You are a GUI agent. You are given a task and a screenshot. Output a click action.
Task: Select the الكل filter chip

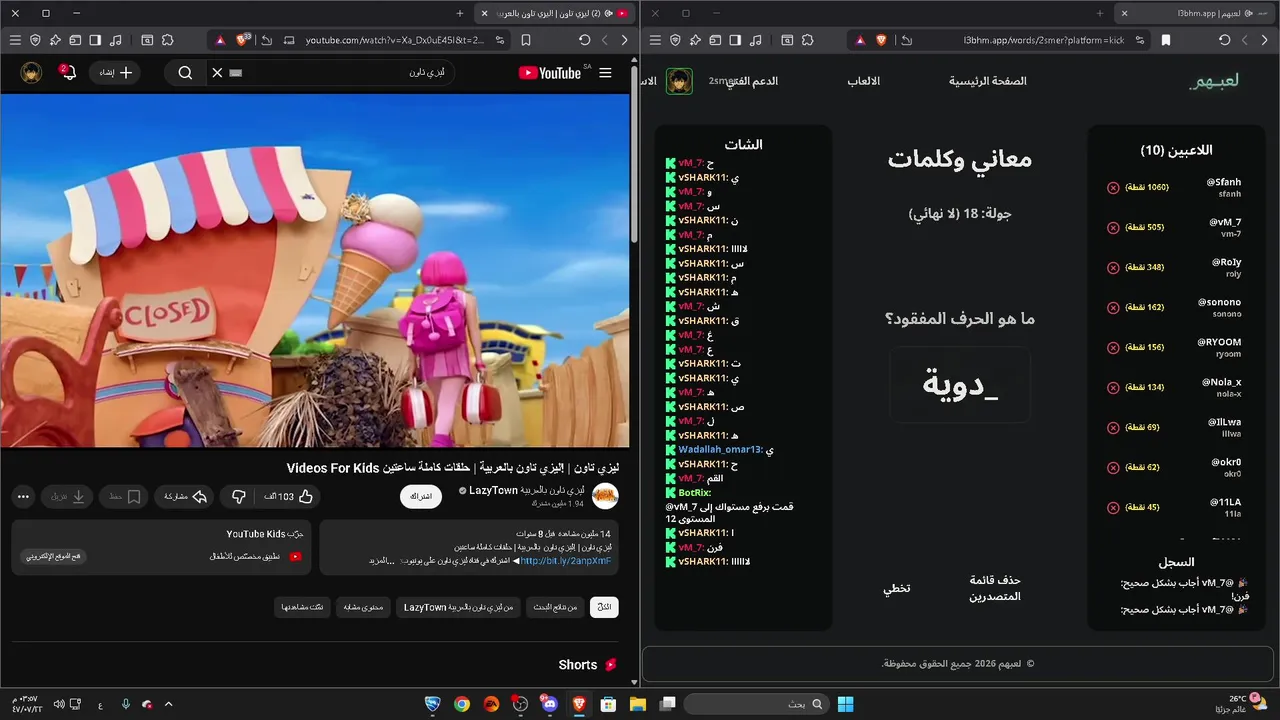tap(604, 607)
